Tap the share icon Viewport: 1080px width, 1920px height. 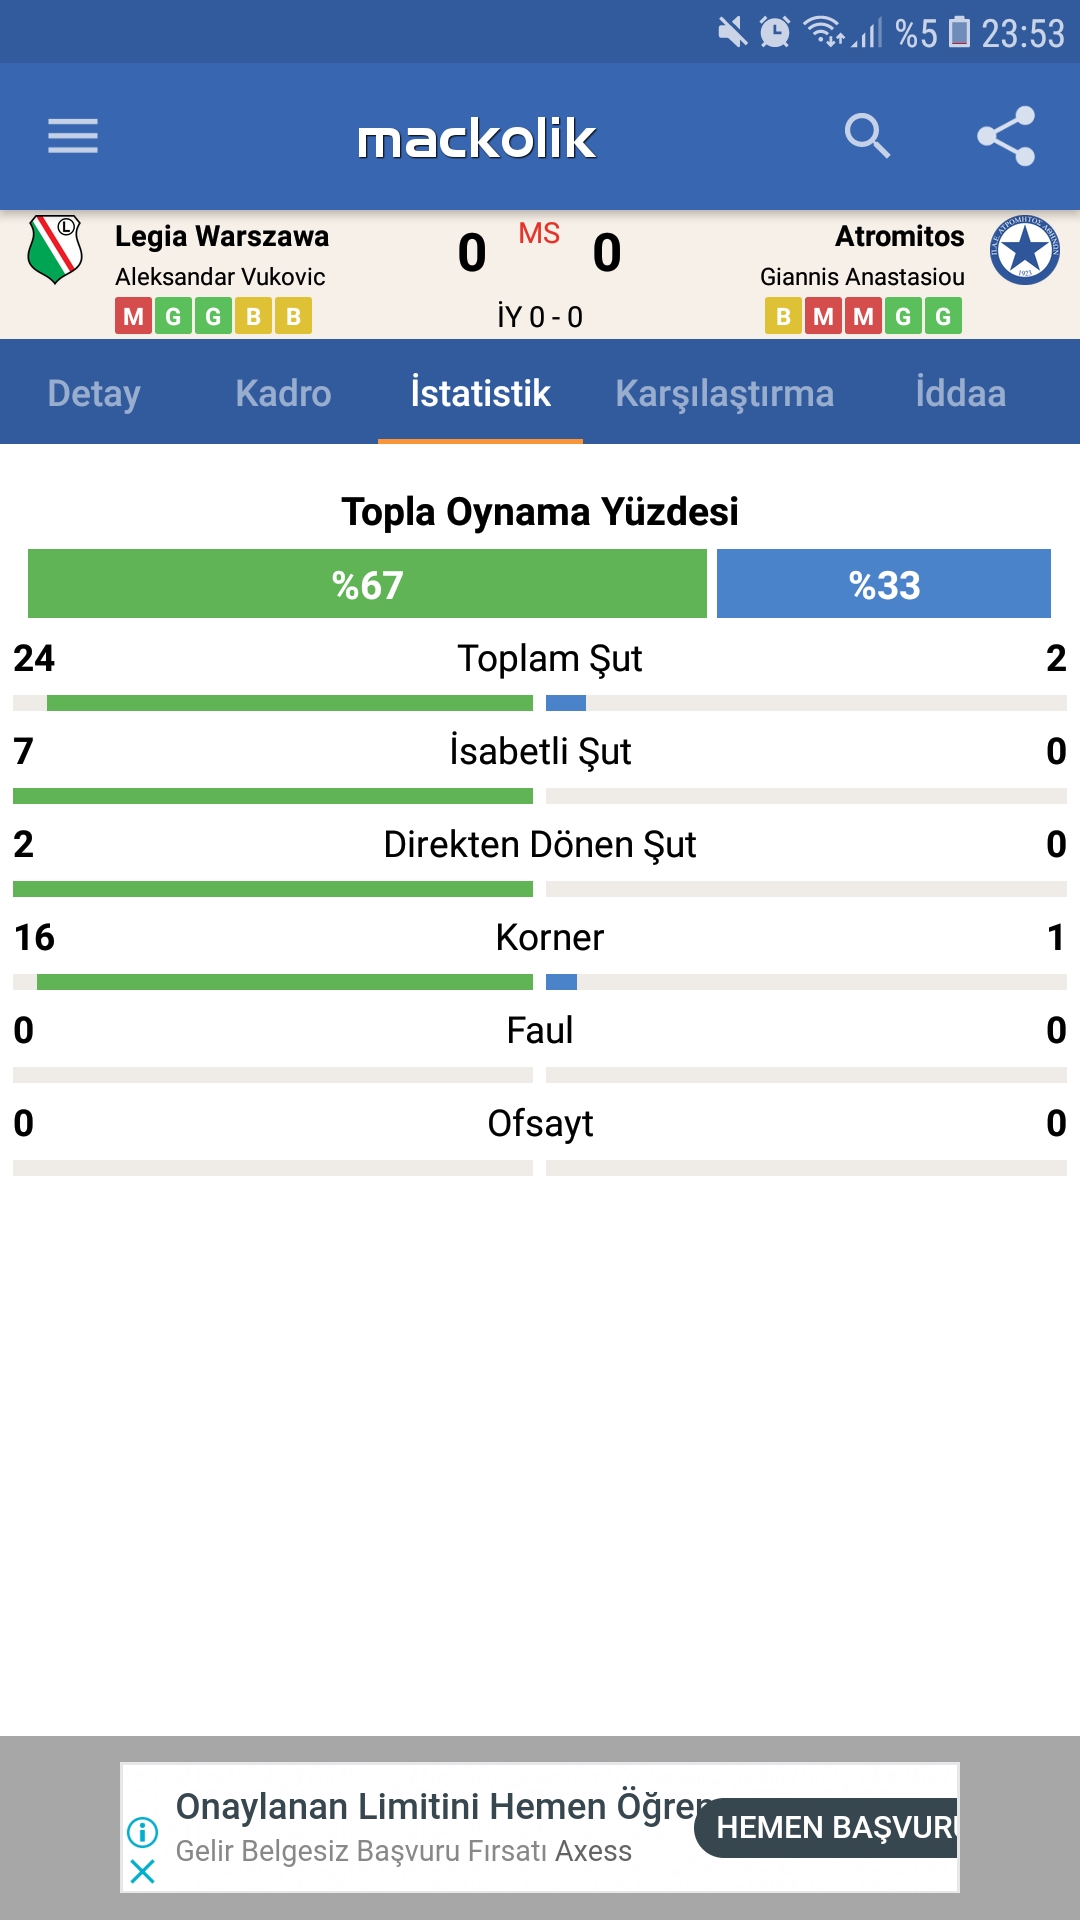tap(1006, 136)
